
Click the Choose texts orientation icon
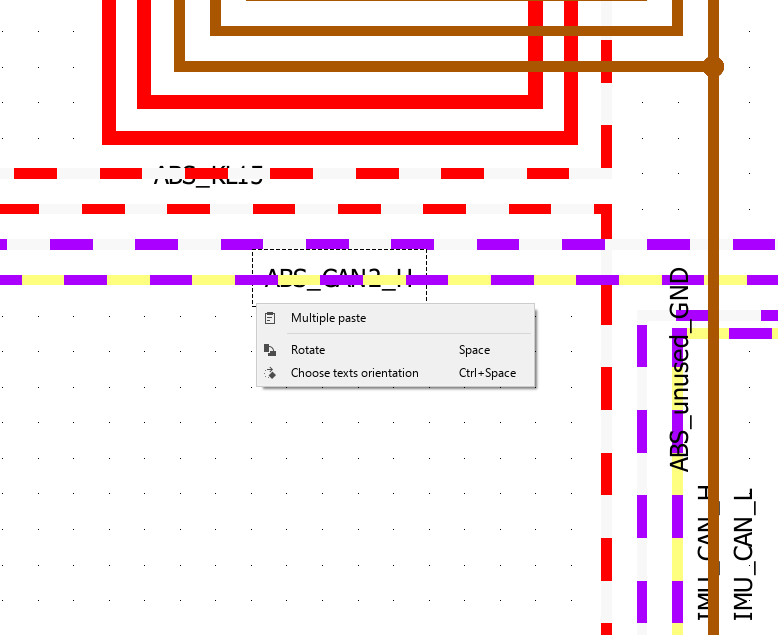pos(270,373)
